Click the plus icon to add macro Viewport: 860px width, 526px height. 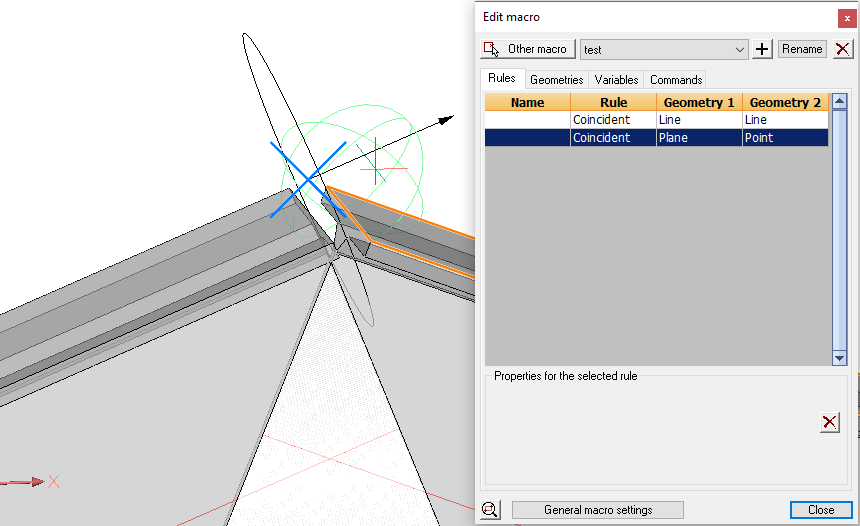[762, 49]
